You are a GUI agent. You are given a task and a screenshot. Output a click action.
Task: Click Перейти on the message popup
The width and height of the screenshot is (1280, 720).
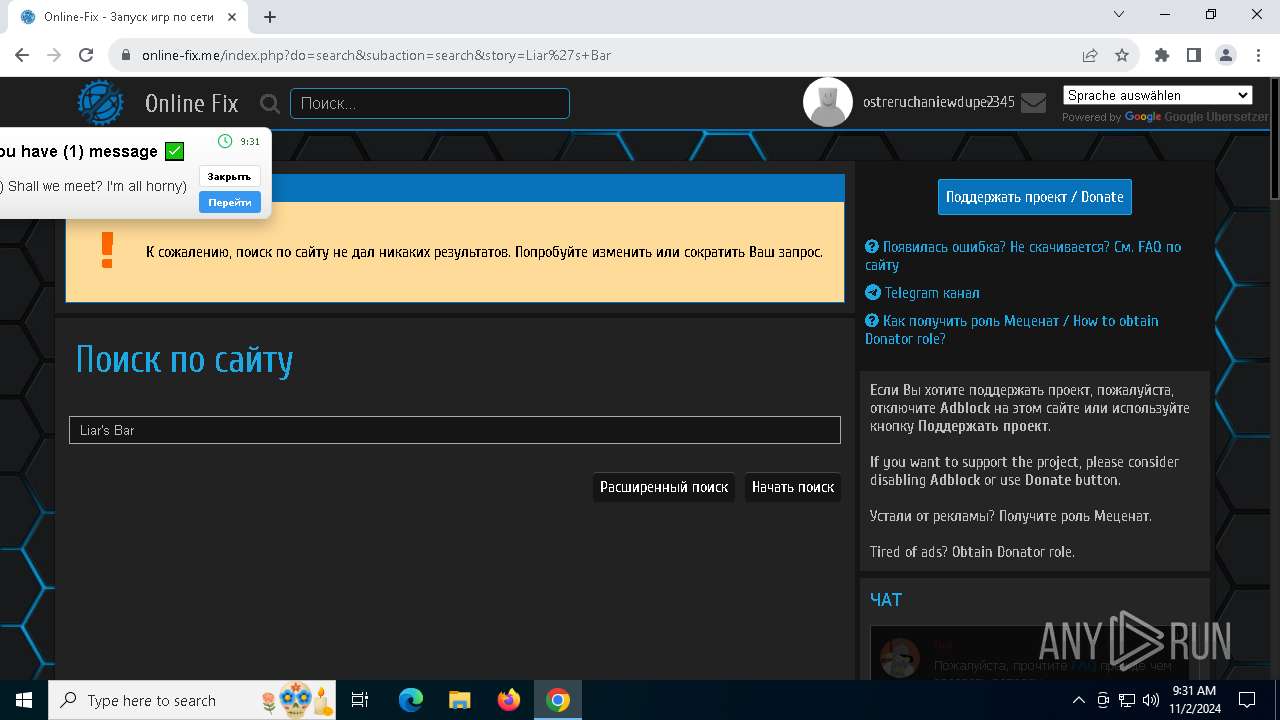229,202
